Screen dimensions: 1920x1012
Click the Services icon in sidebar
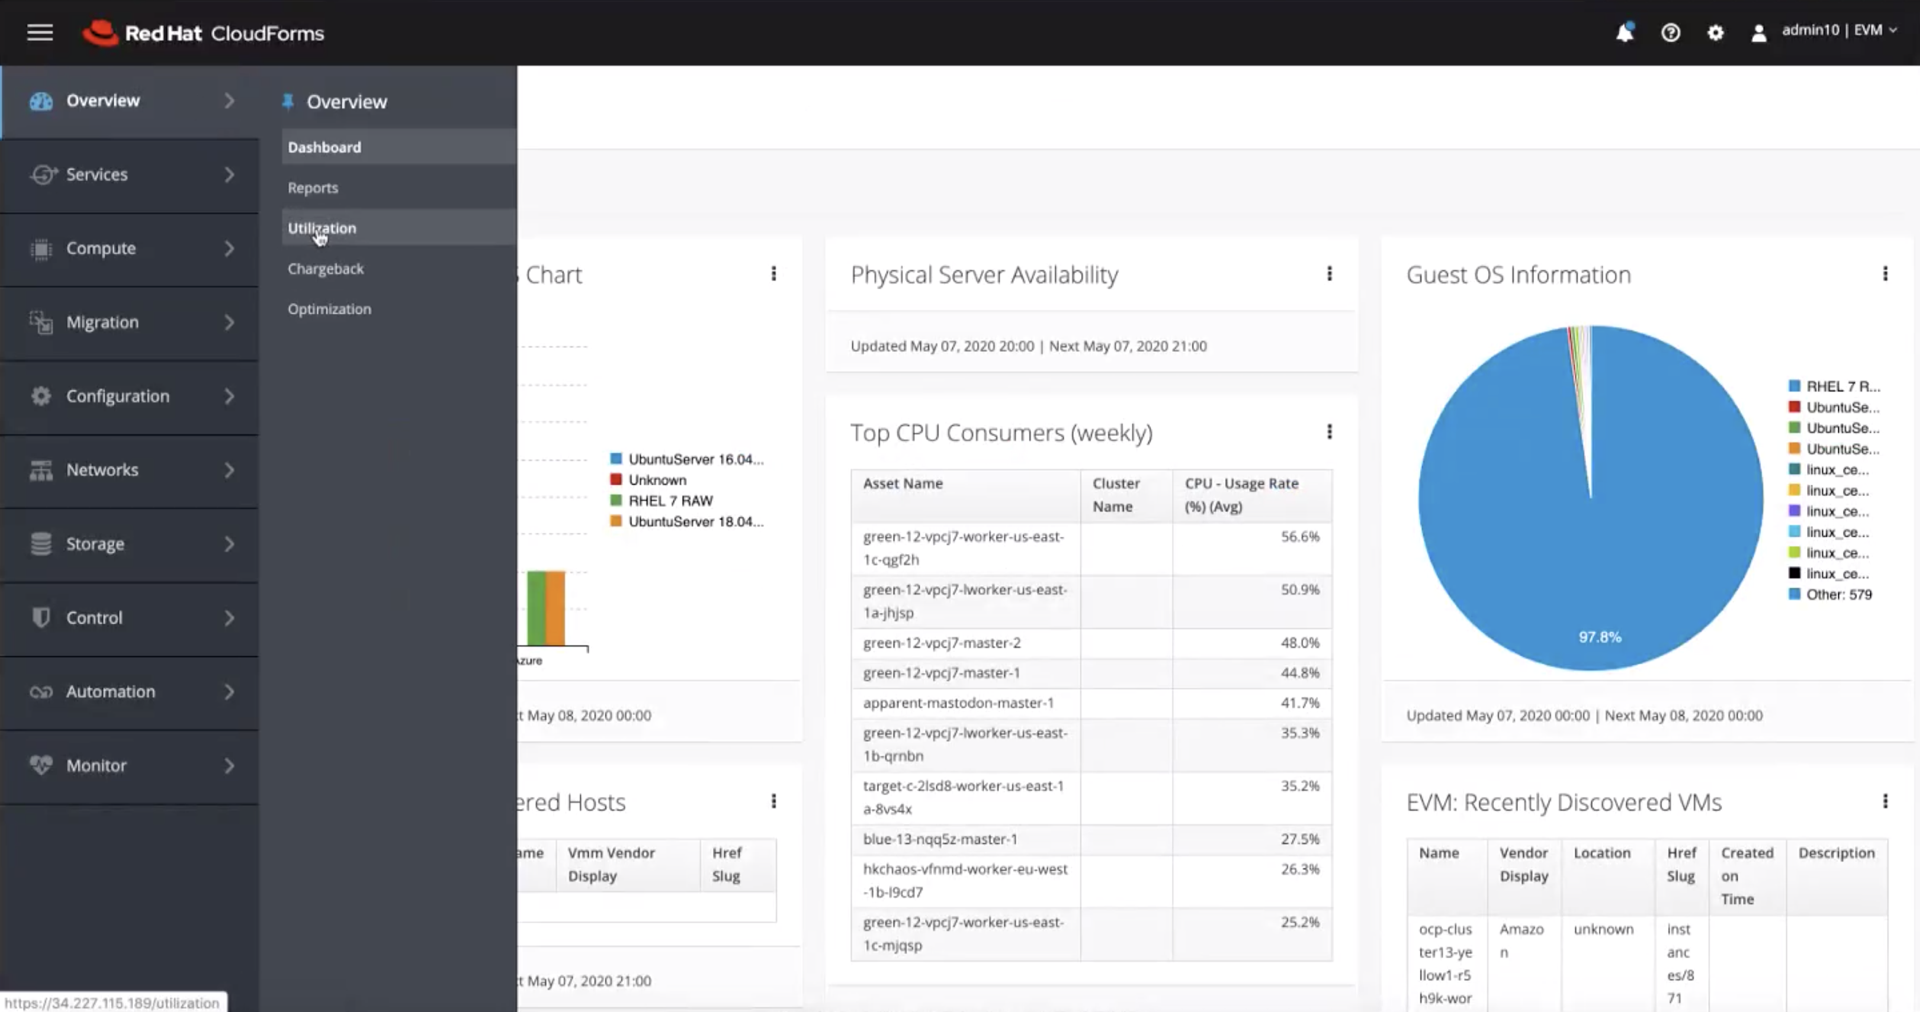pos(42,174)
